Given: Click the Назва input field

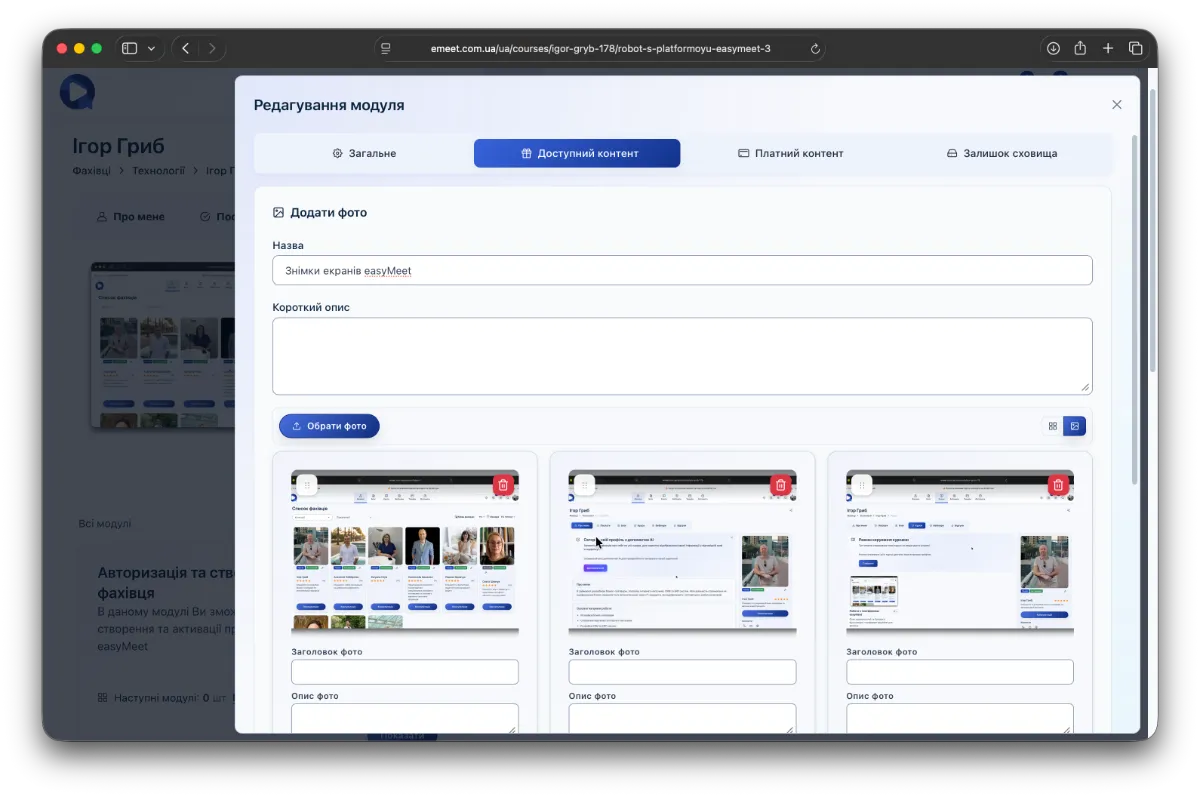Looking at the screenshot, I should (x=682, y=270).
